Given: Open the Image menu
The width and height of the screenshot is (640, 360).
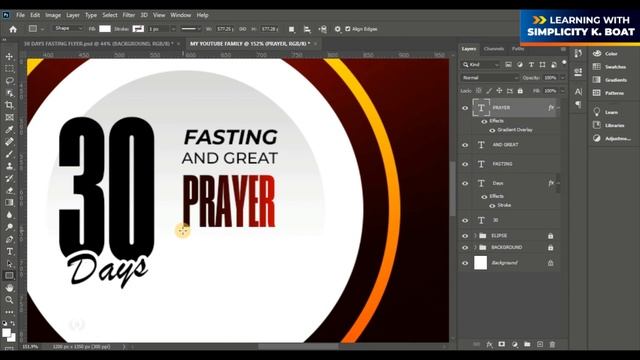Looking at the screenshot, I should click(53, 15).
